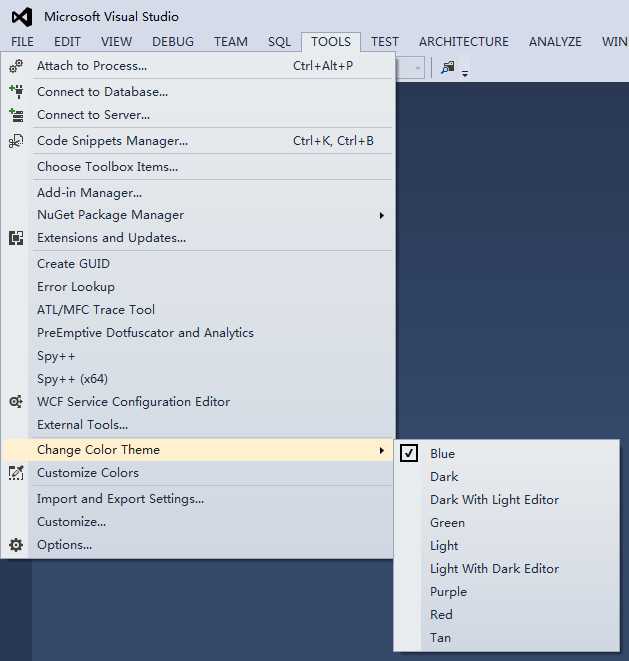The width and height of the screenshot is (629, 661).
Task: Switch to the Light theme
Action: pos(507,546)
